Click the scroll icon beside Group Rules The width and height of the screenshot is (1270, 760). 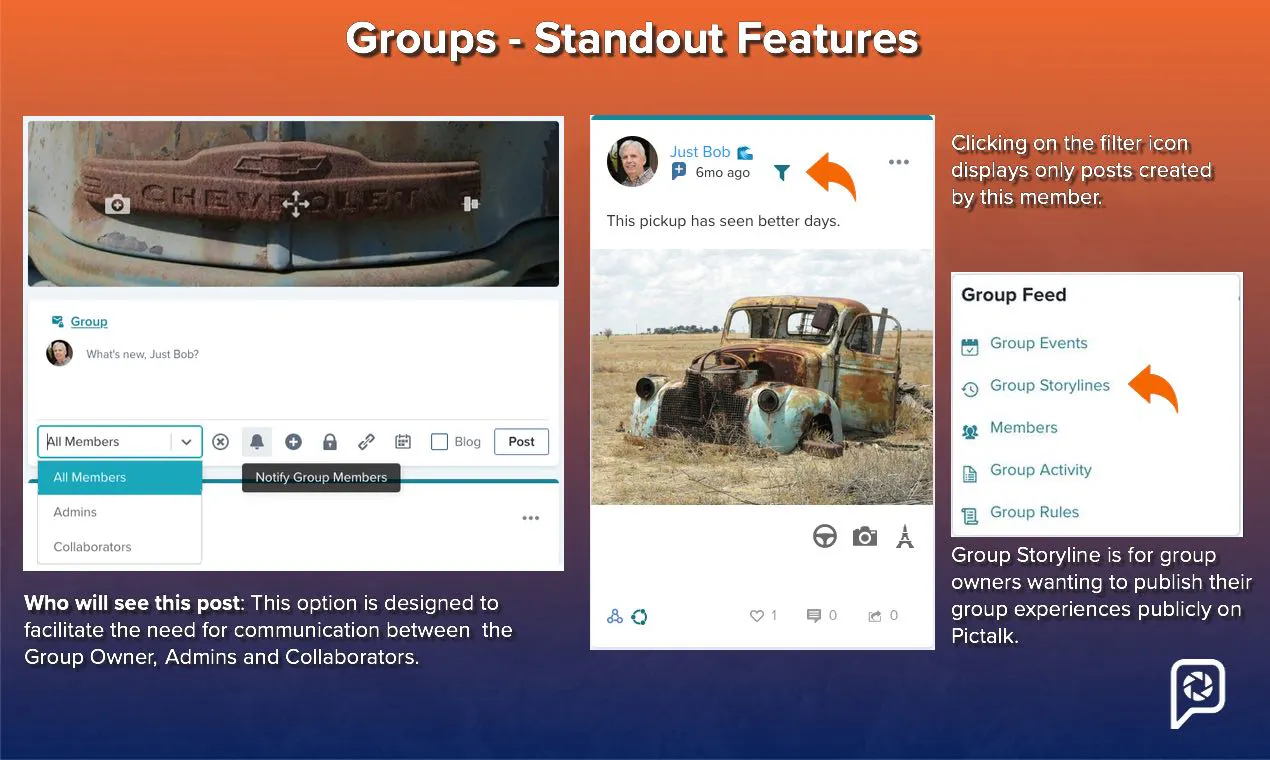tap(970, 516)
